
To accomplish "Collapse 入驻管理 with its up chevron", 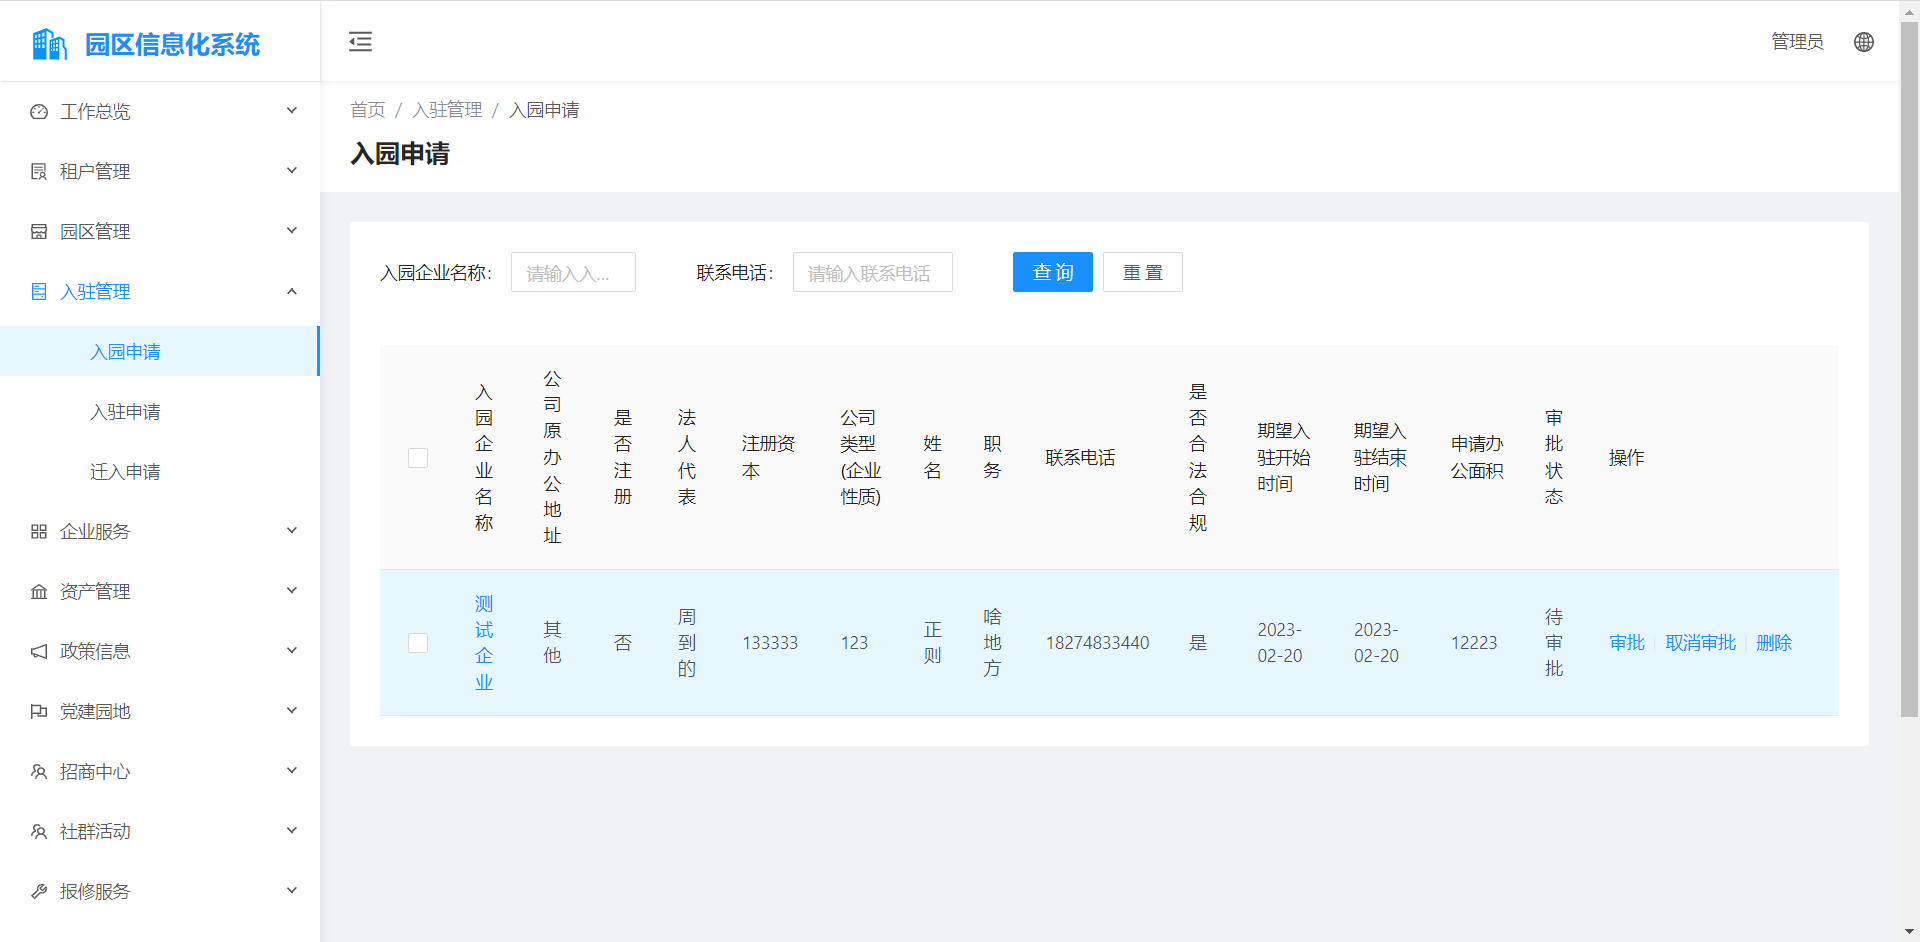I will (292, 291).
